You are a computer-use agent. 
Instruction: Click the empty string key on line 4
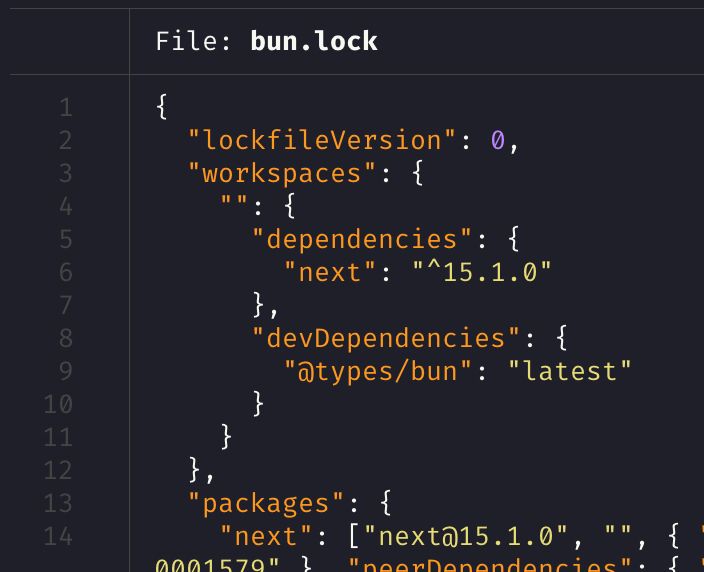pos(234,200)
